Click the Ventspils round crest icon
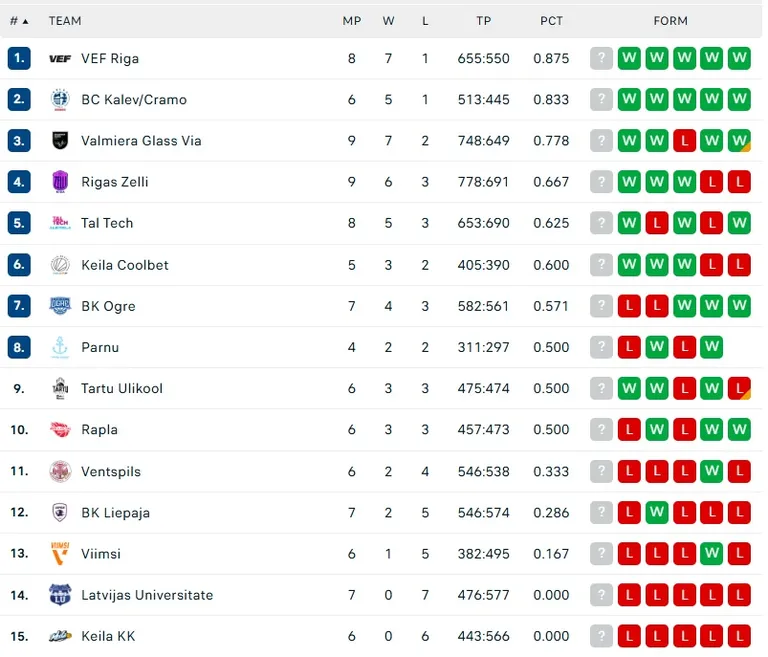Screen dimensions: 768x657 click(x=60, y=471)
